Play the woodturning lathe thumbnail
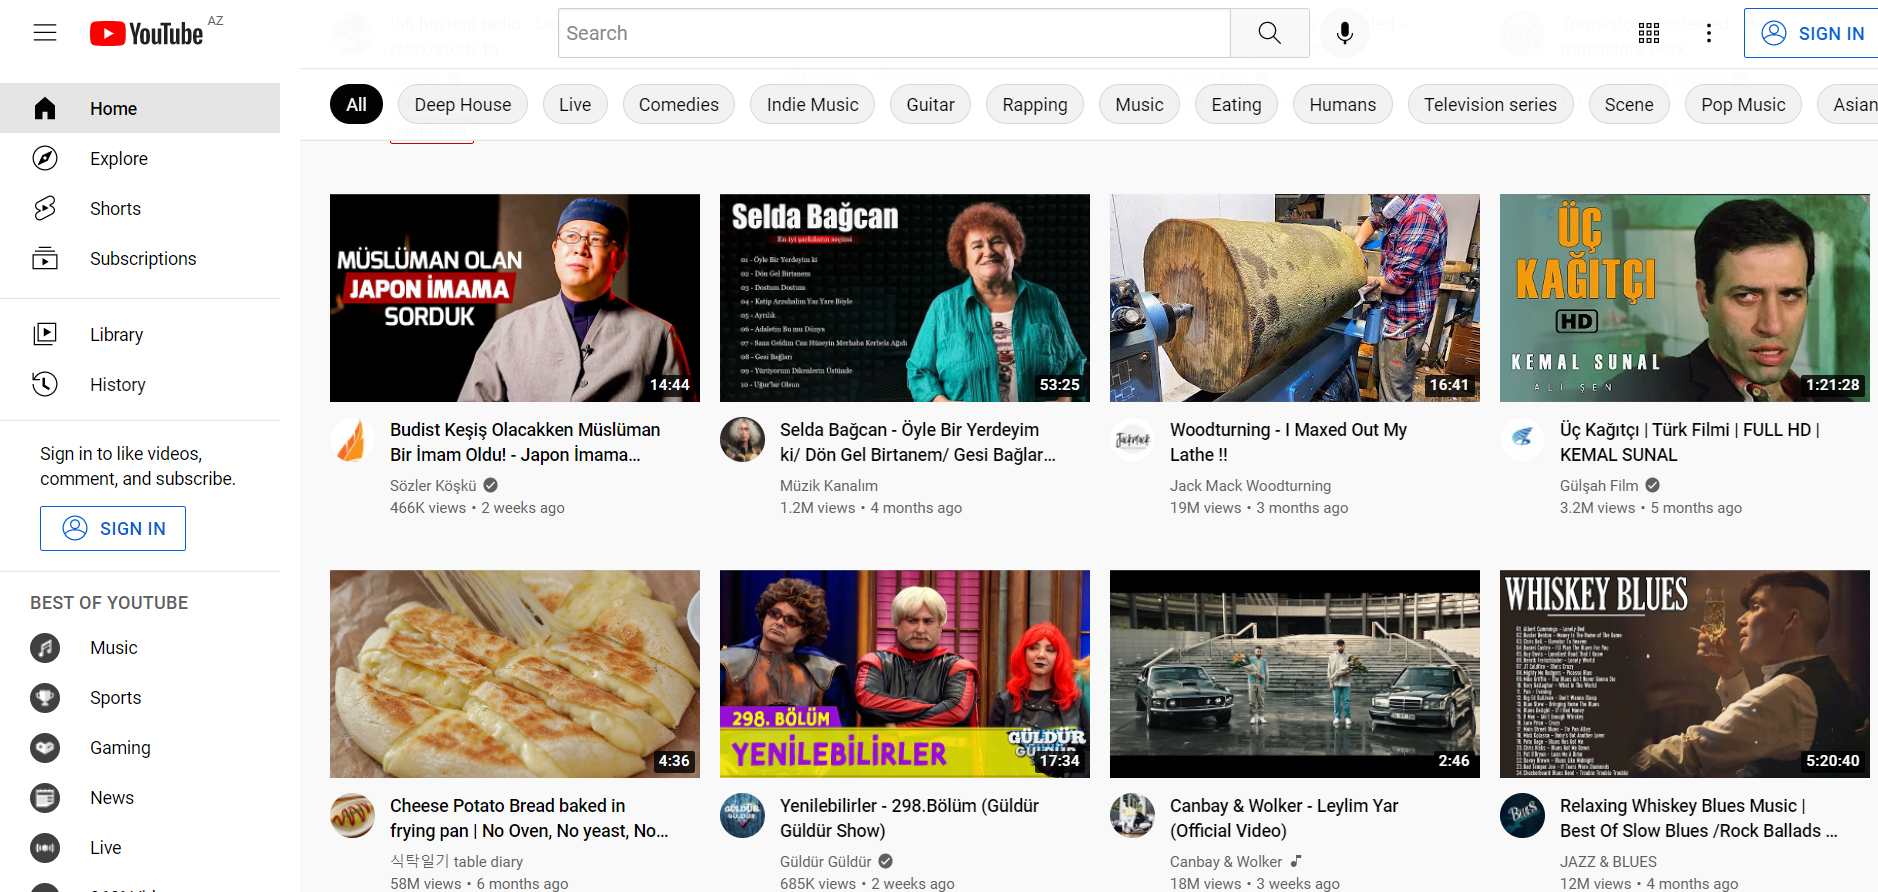Screen dimensions: 1878x892 1295,298
